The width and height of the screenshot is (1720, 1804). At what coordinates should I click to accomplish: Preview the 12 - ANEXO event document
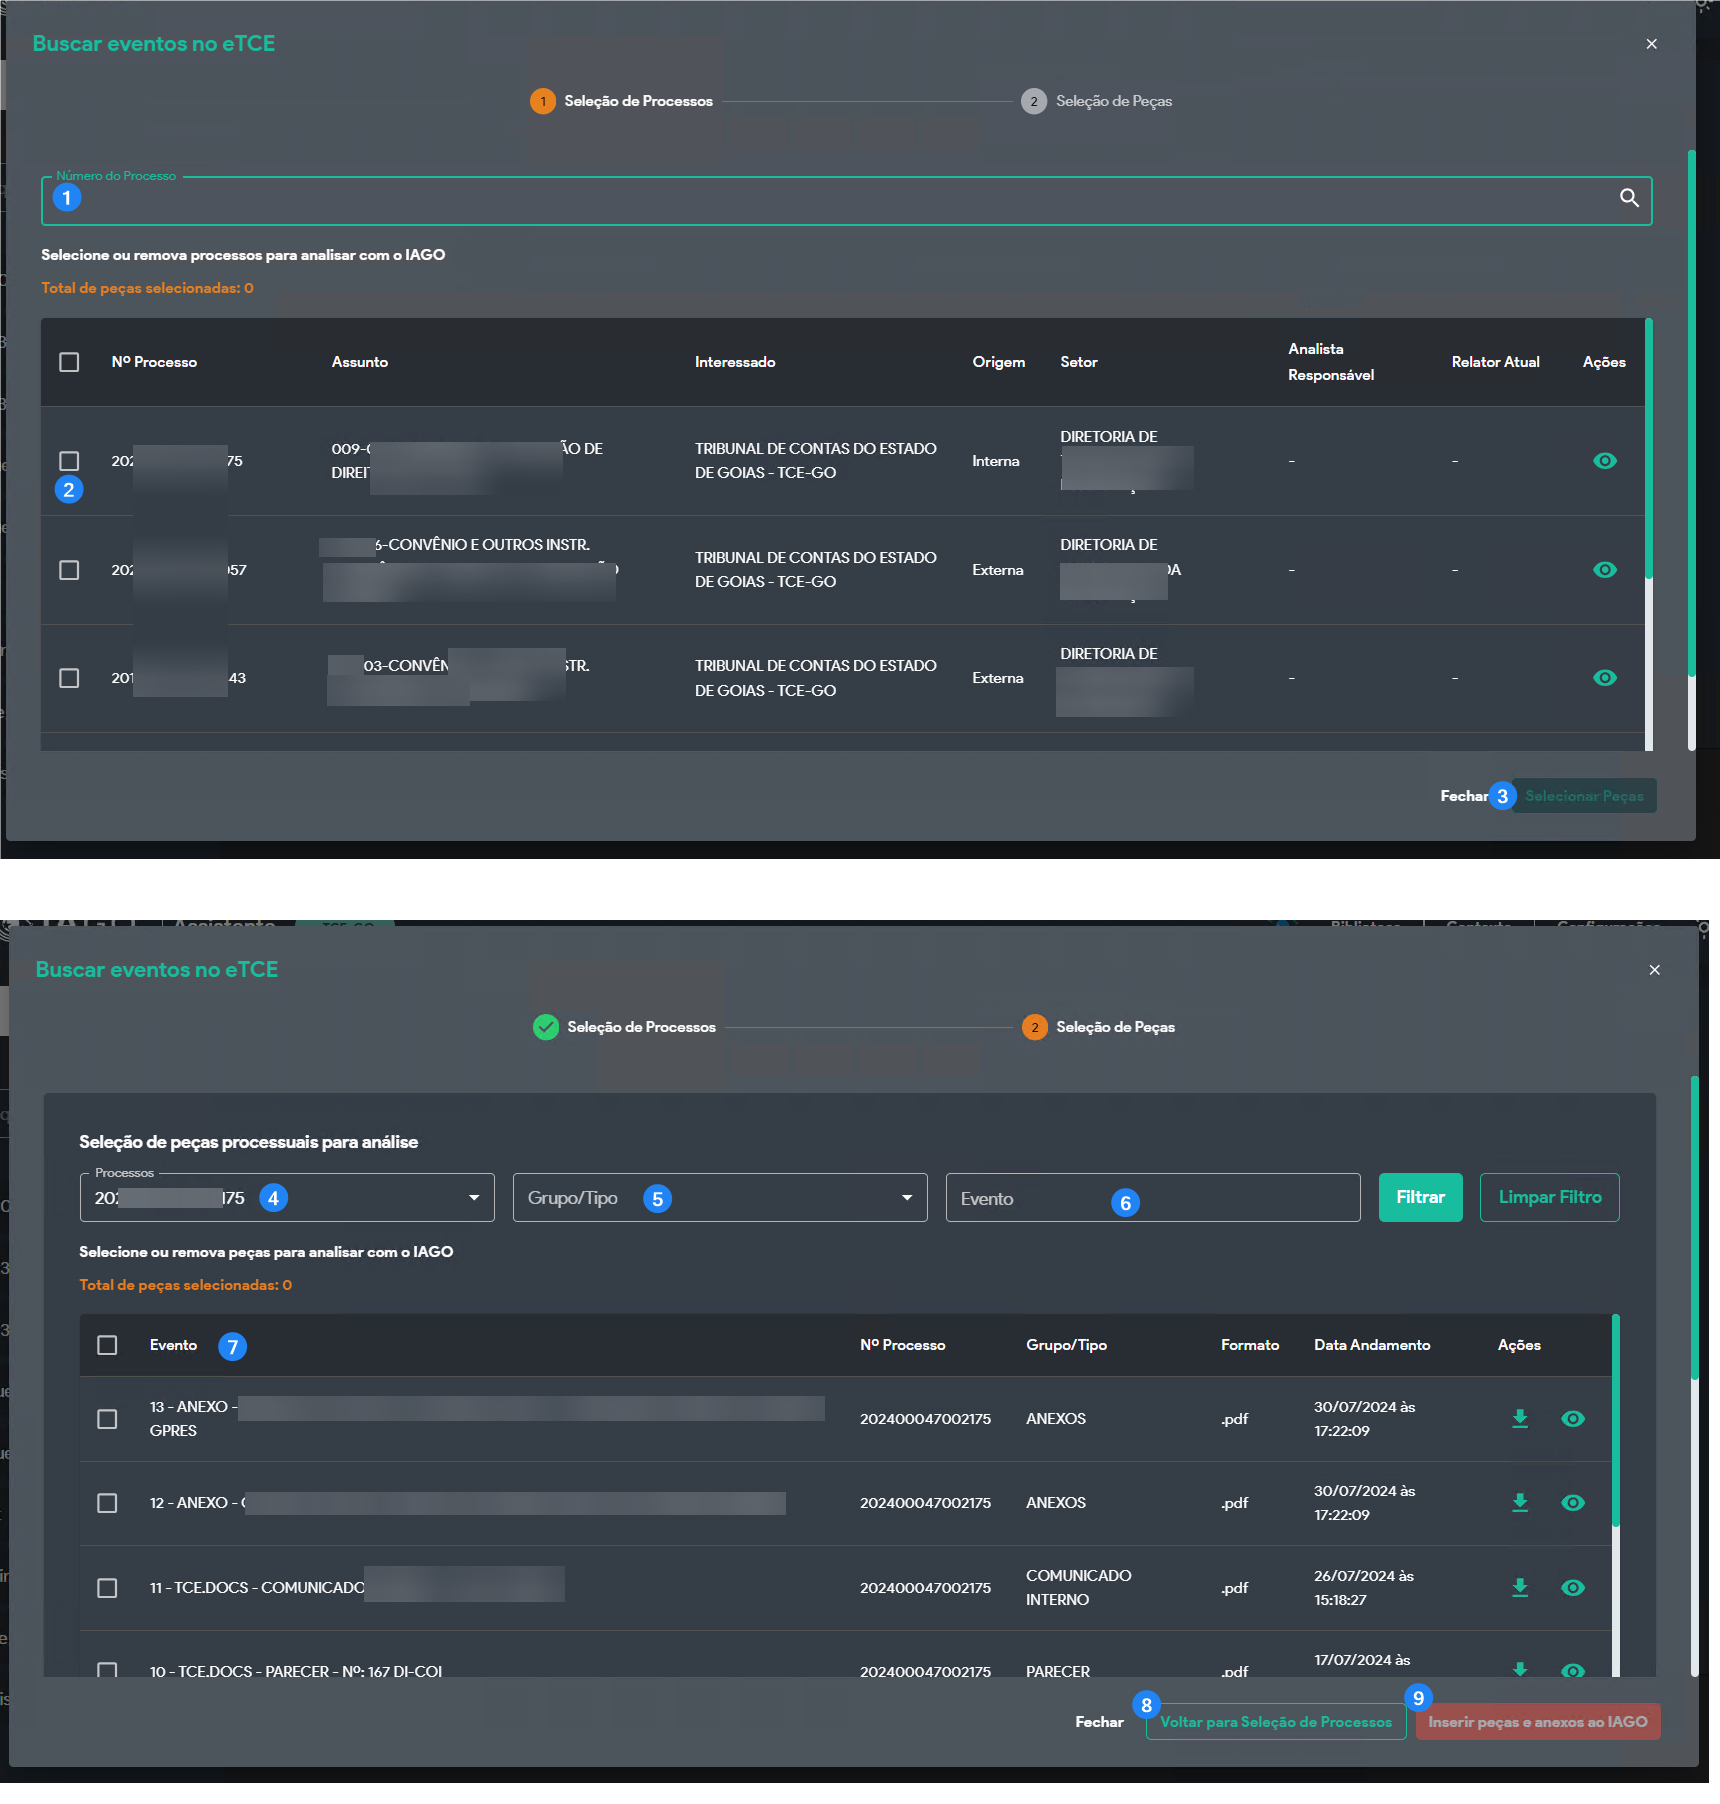pos(1572,1502)
